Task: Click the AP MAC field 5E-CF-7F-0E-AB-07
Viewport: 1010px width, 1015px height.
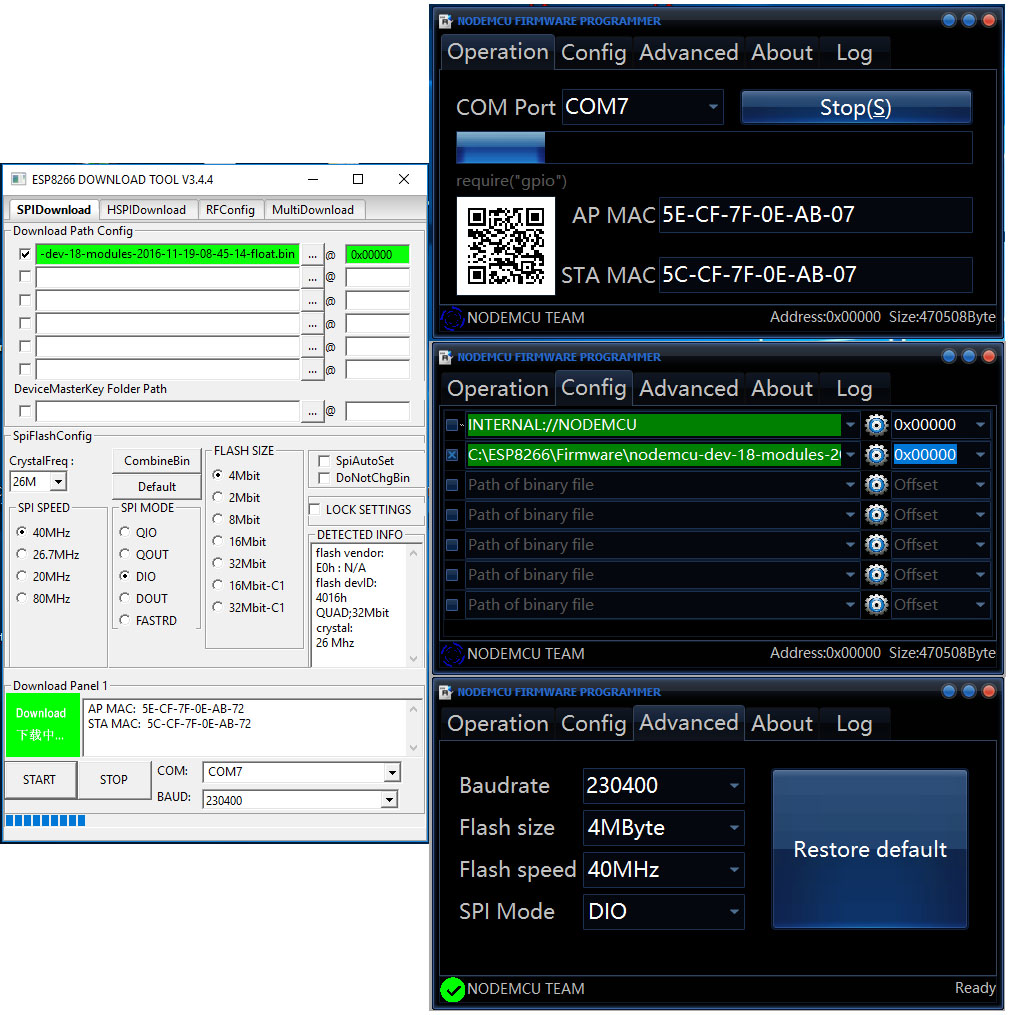Action: [x=815, y=215]
